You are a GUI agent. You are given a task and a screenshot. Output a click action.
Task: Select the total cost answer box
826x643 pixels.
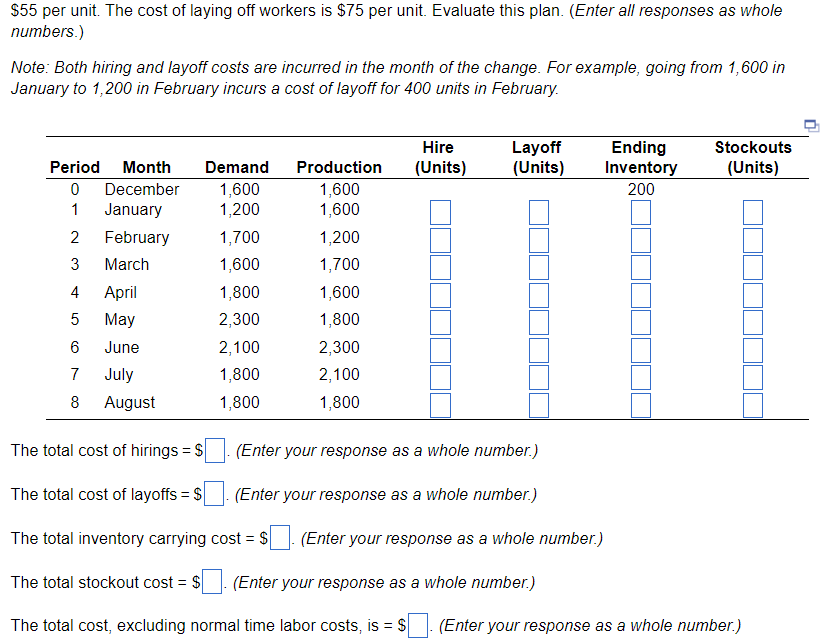[x=417, y=624]
